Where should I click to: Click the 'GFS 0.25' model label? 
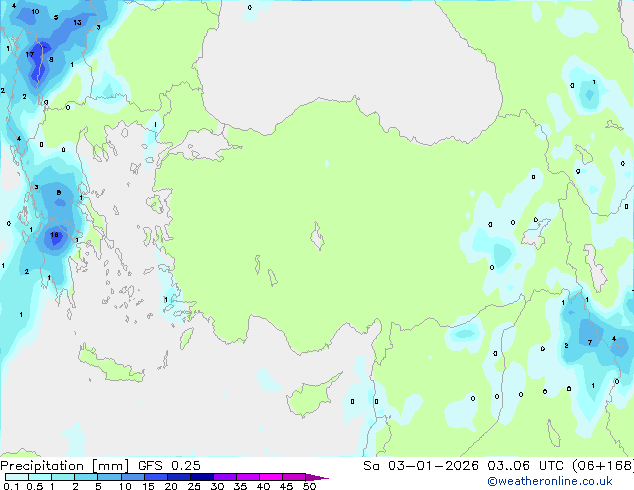click(169, 466)
